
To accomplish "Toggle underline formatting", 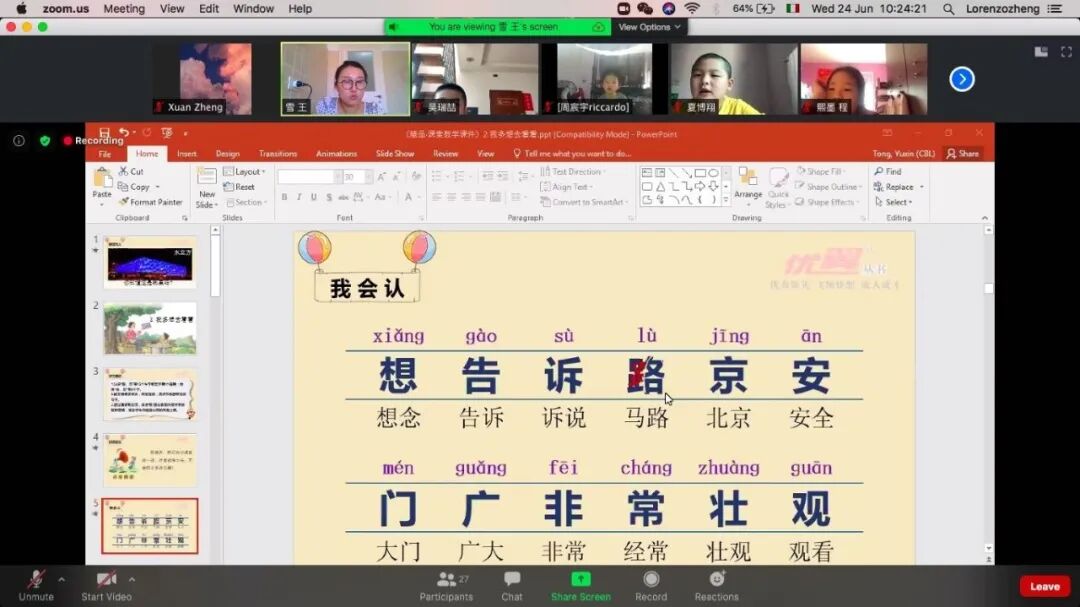I will [x=314, y=198].
